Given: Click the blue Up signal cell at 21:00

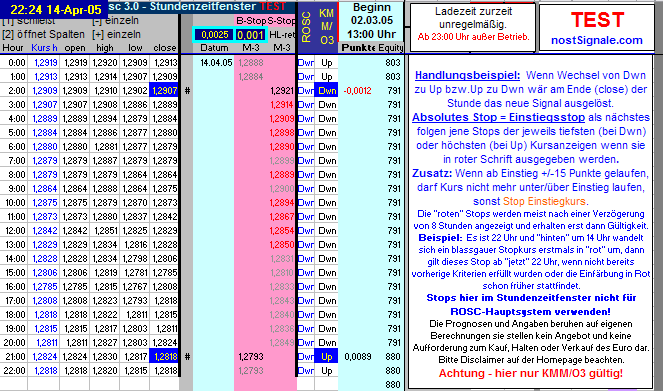Looking at the screenshot, I should [326, 356].
